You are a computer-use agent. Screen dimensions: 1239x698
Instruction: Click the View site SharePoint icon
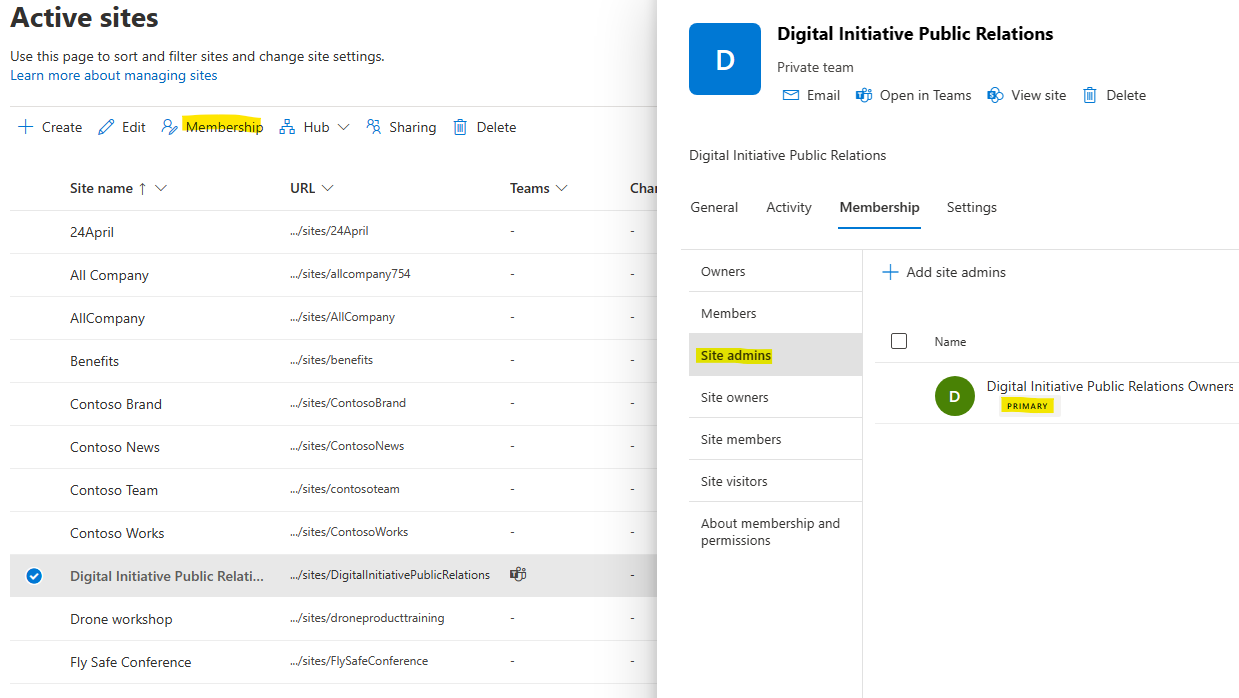click(x=995, y=95)
